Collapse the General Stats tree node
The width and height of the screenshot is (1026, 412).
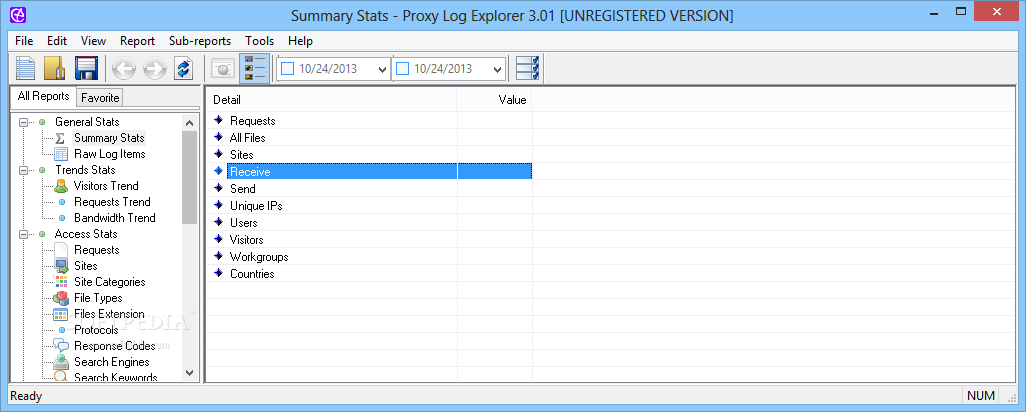point(24,122)
